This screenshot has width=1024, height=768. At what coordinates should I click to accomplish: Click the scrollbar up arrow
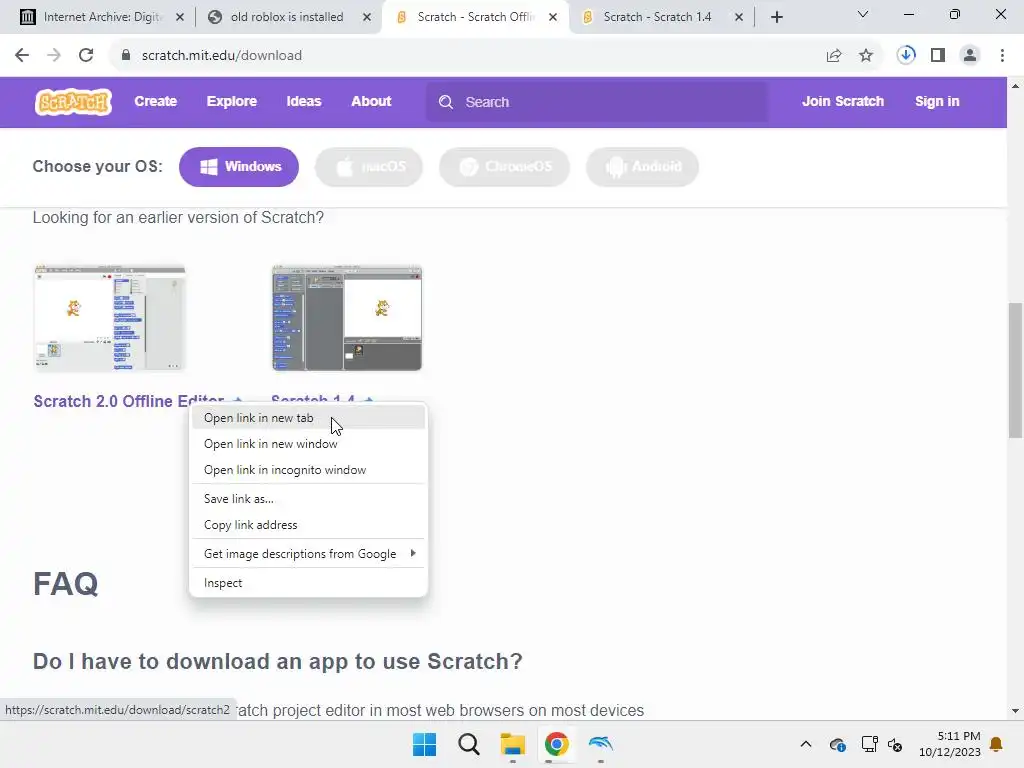pos(1015,86)
